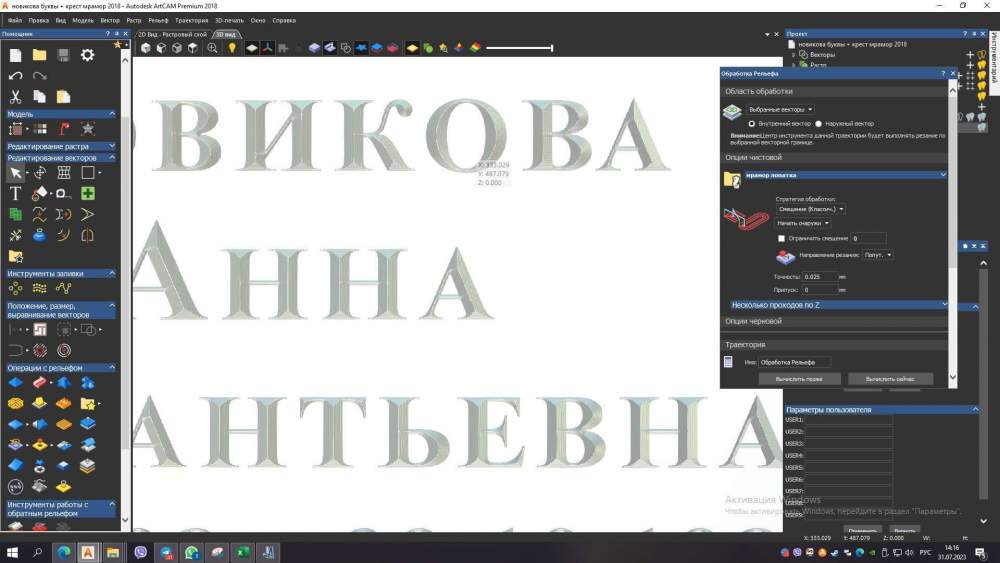This screenshot has height=563, width=1000.
Task: Click the green plus vector tool icon
Action: pos(87,193)
